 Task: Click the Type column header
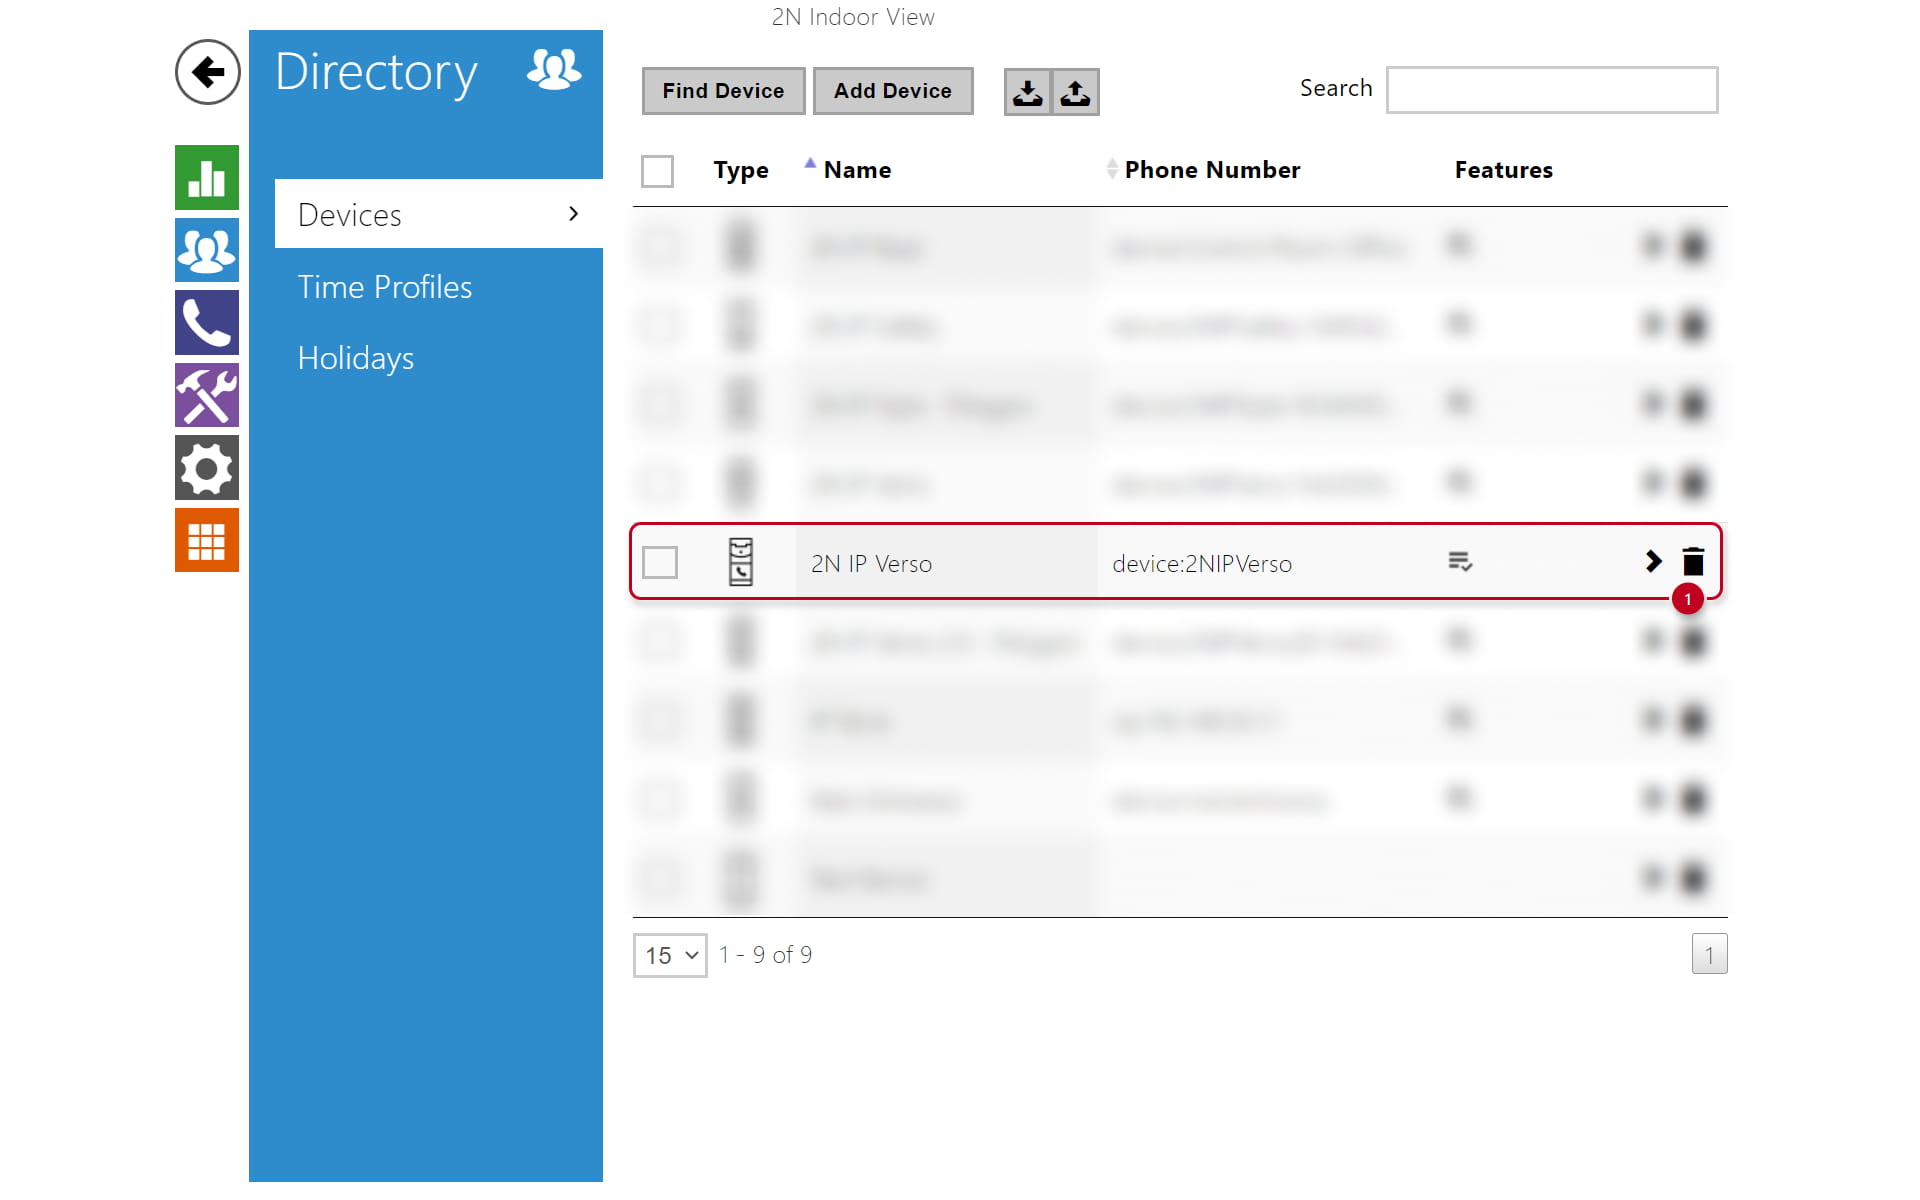pyautogui.click(x=741, y=170)
